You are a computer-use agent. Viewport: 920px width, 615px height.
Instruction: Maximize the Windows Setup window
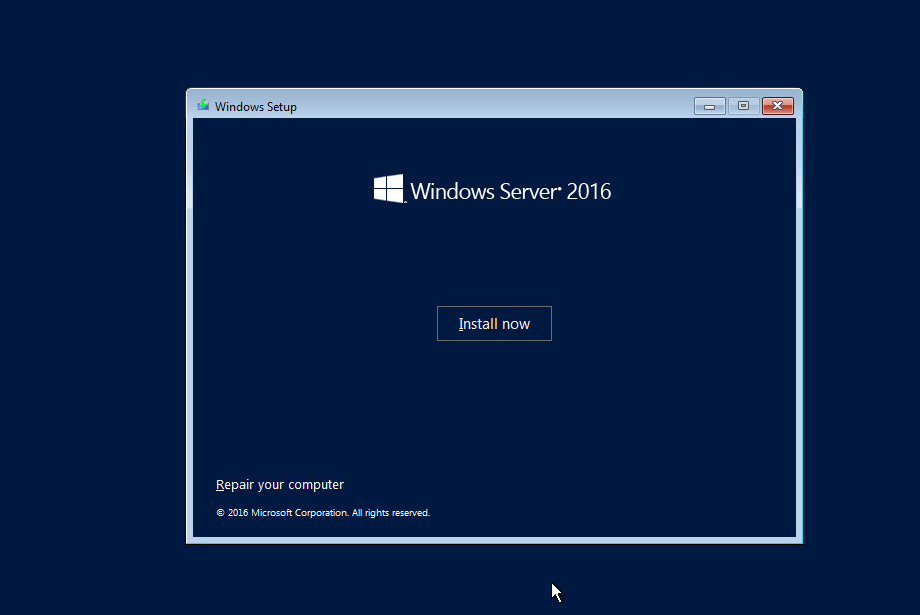[x=743, y=106]
